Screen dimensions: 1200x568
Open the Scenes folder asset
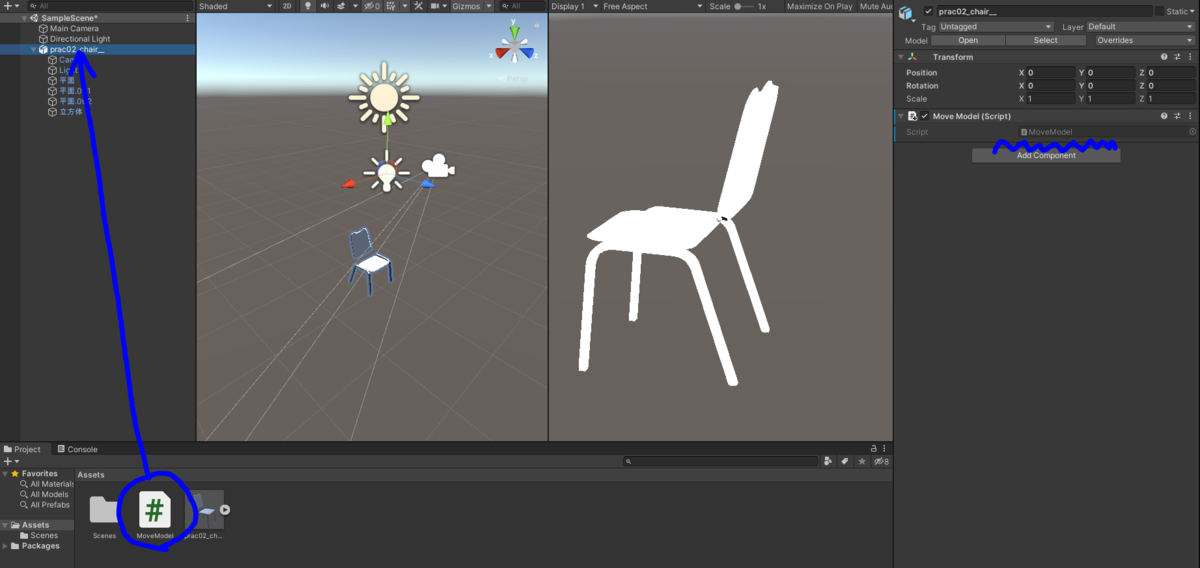104,516
